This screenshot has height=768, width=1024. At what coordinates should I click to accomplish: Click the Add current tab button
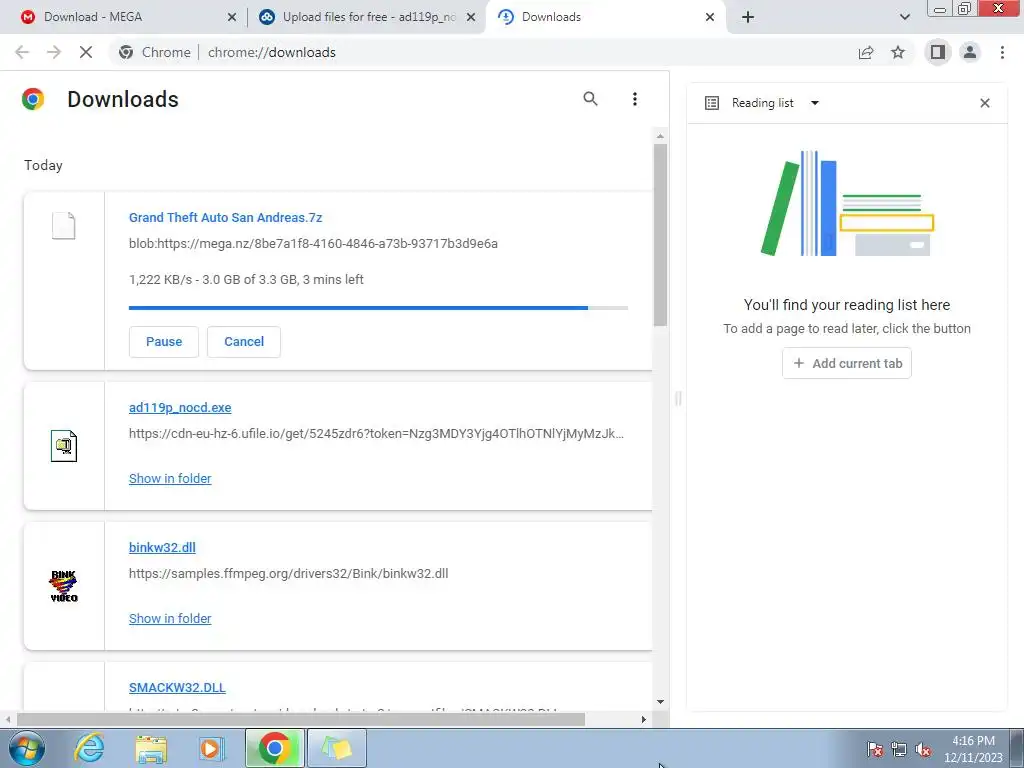pos(846,363)
